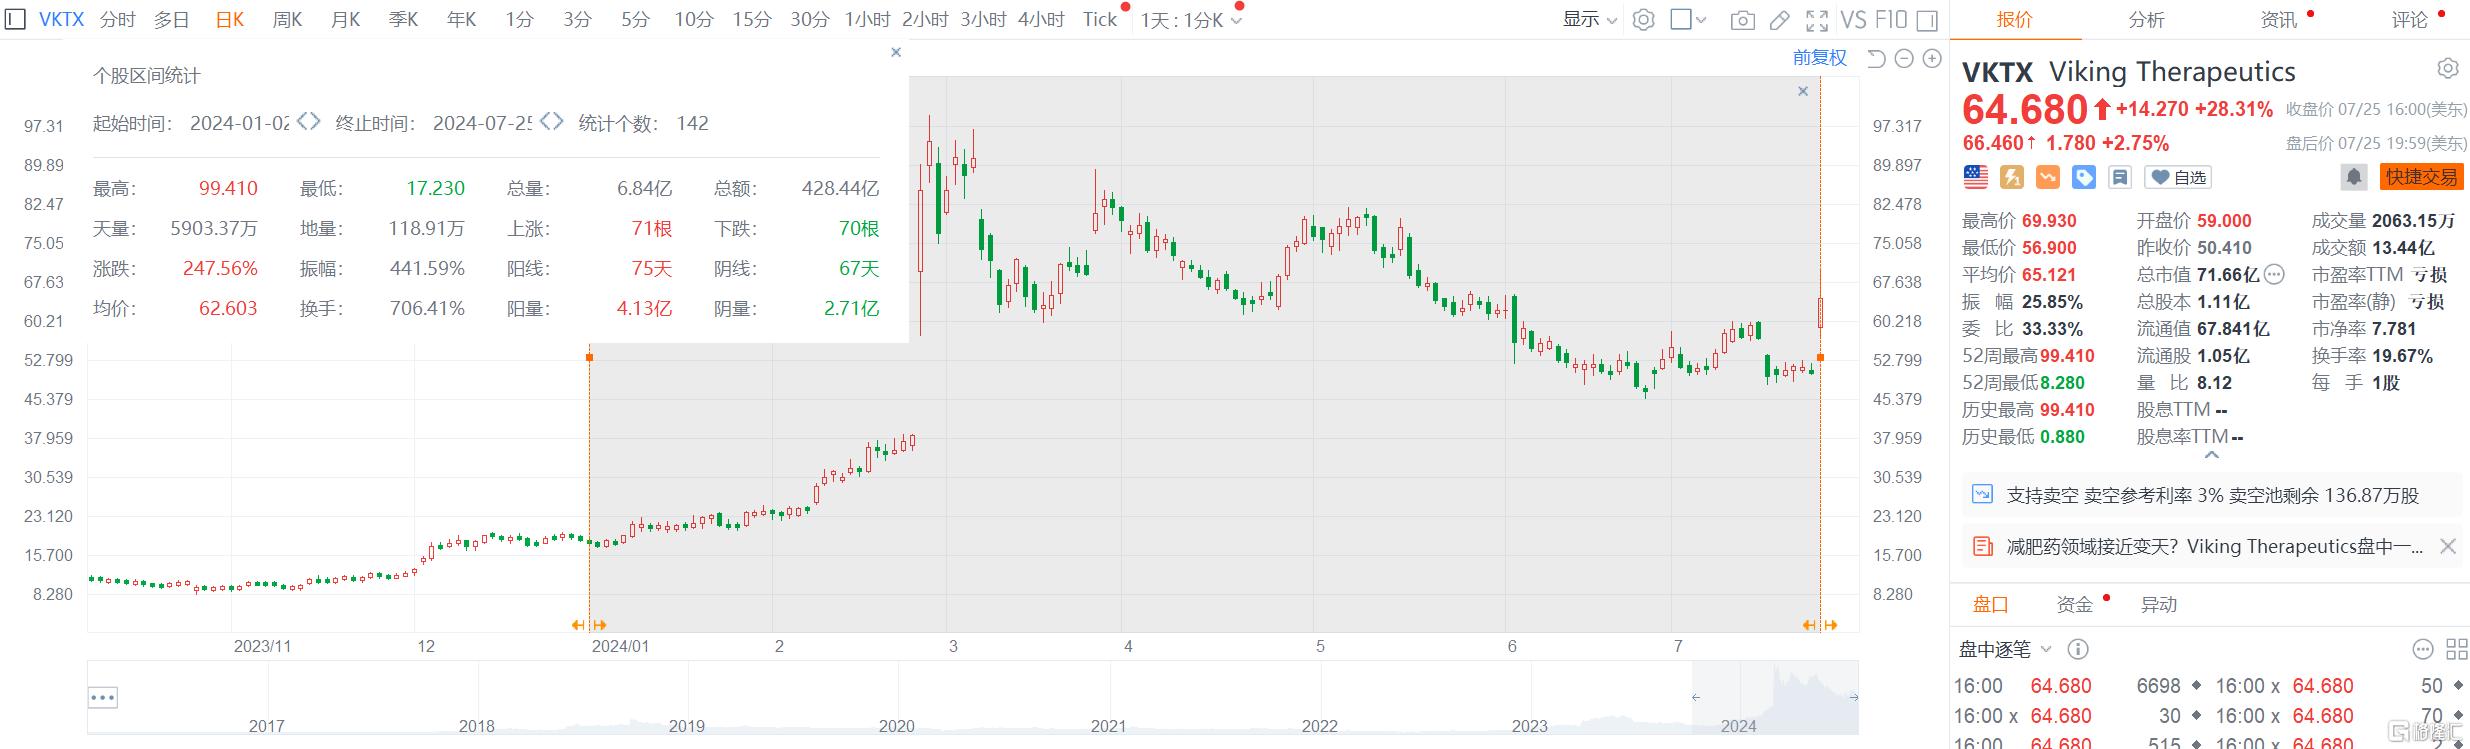Select the 30分 interval

[x=809, y=20]
